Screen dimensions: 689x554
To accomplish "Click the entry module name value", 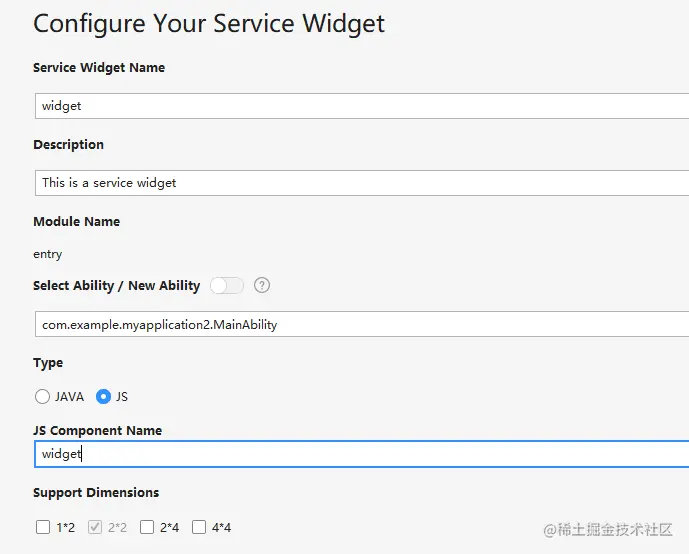I will tap(47, 254).
